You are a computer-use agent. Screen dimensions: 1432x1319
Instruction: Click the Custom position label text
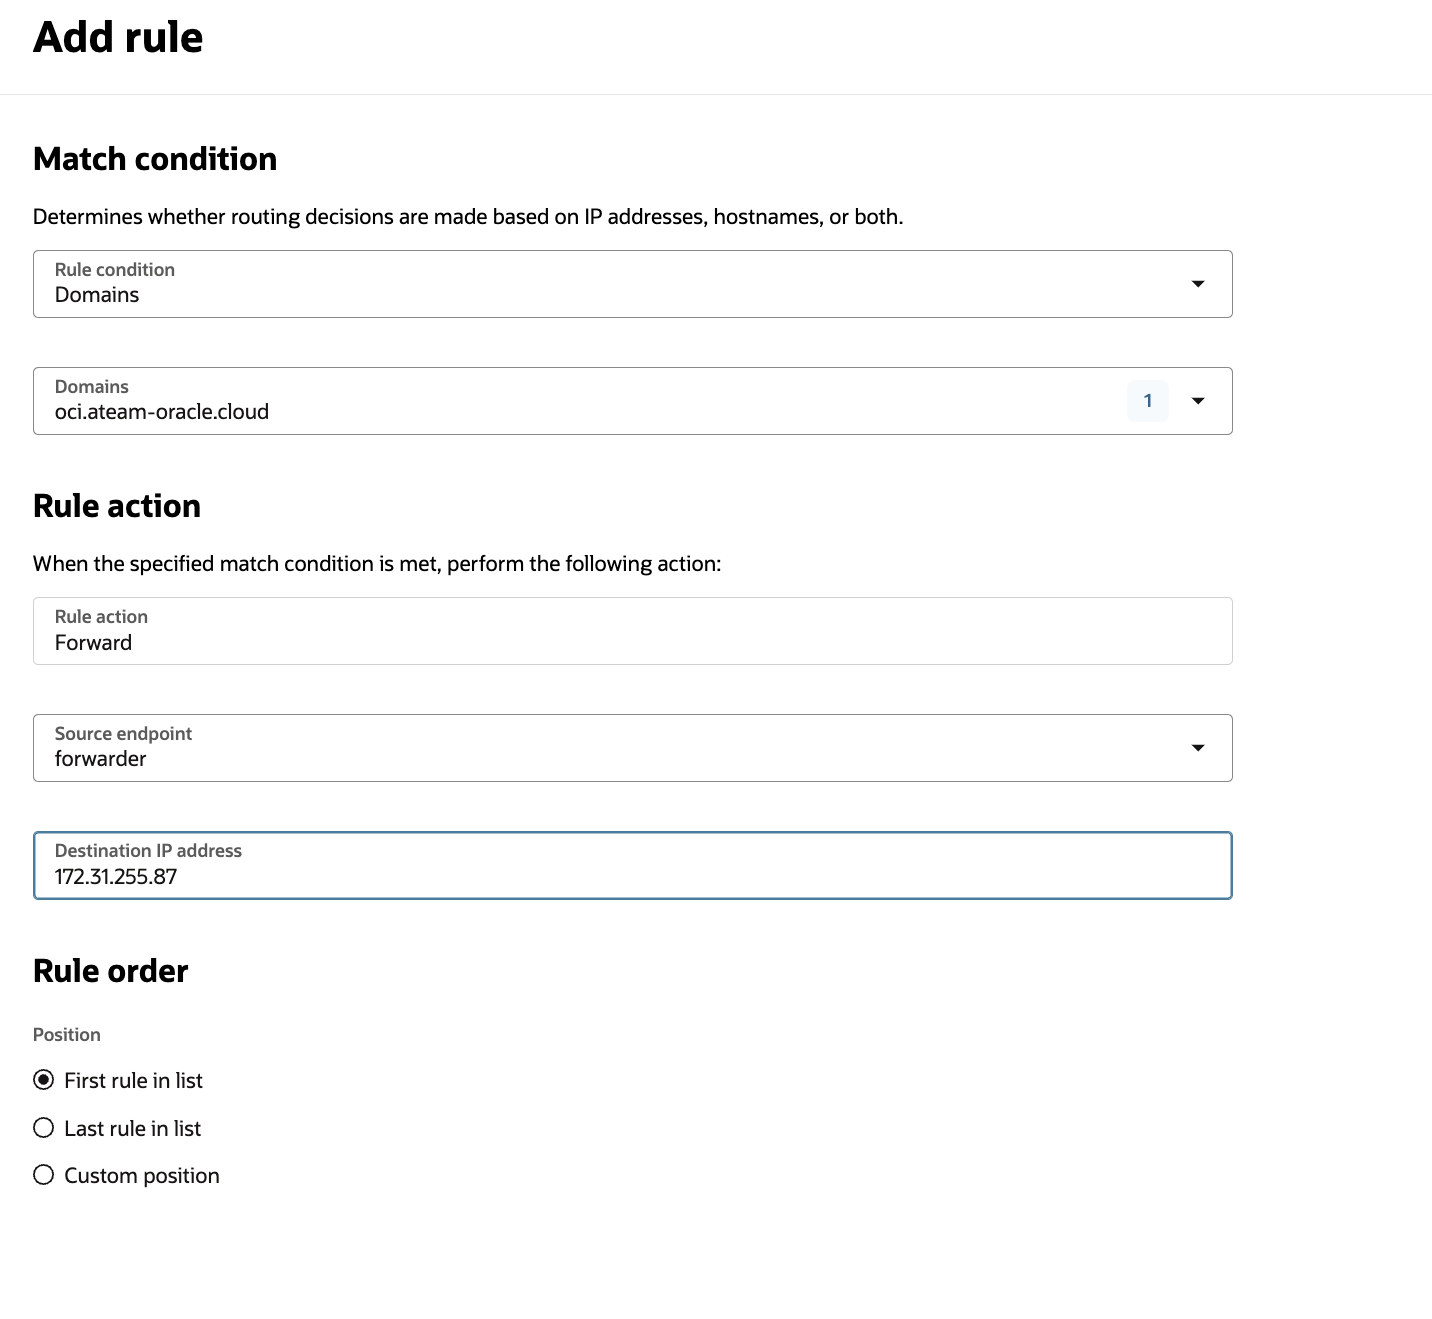tap(141, 1176)
